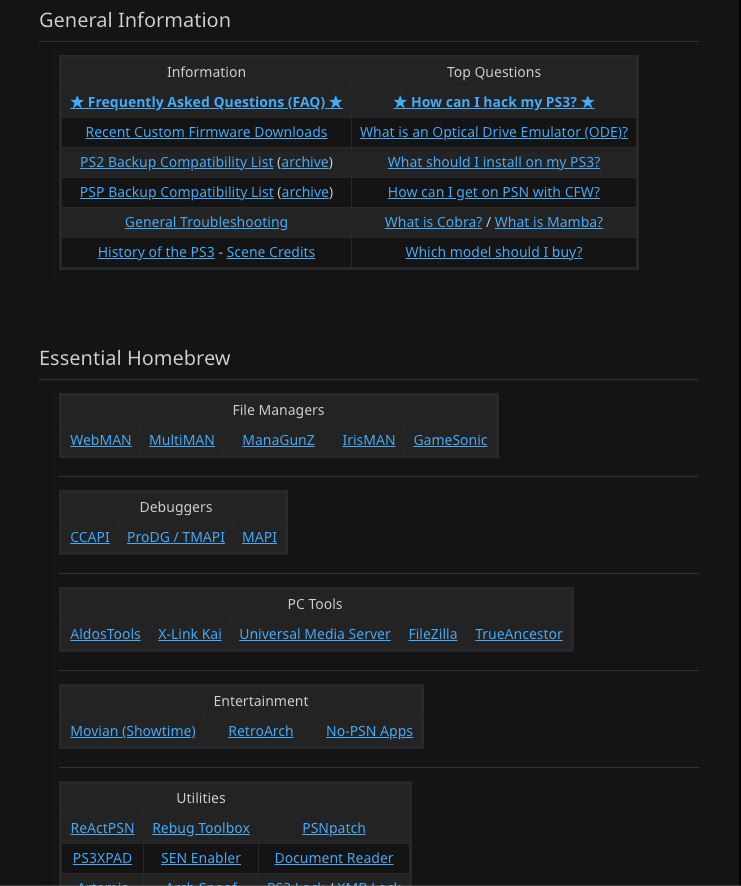741x886 pixels.
Task: Open X-Link Kai link
Action: 190,635
